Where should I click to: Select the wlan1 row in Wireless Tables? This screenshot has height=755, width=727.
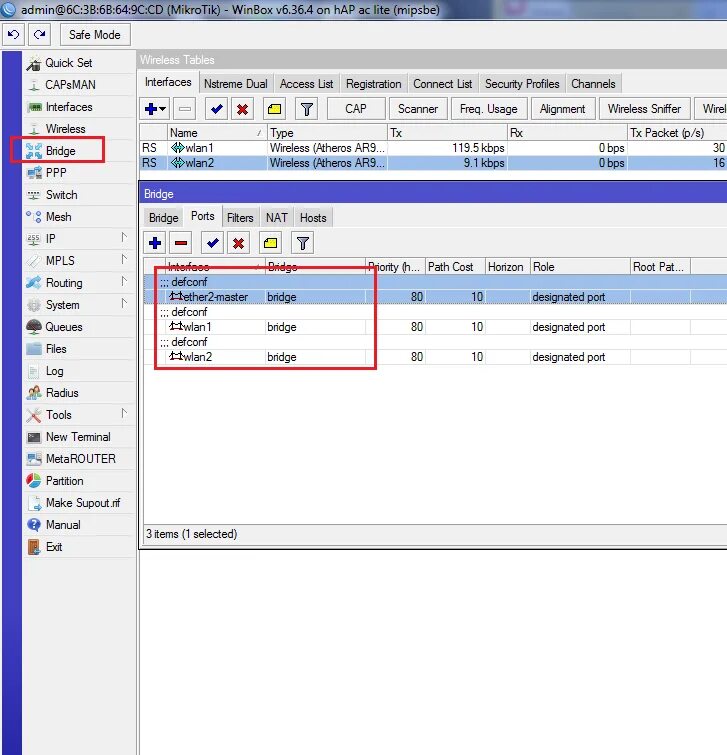pos(433,148)
